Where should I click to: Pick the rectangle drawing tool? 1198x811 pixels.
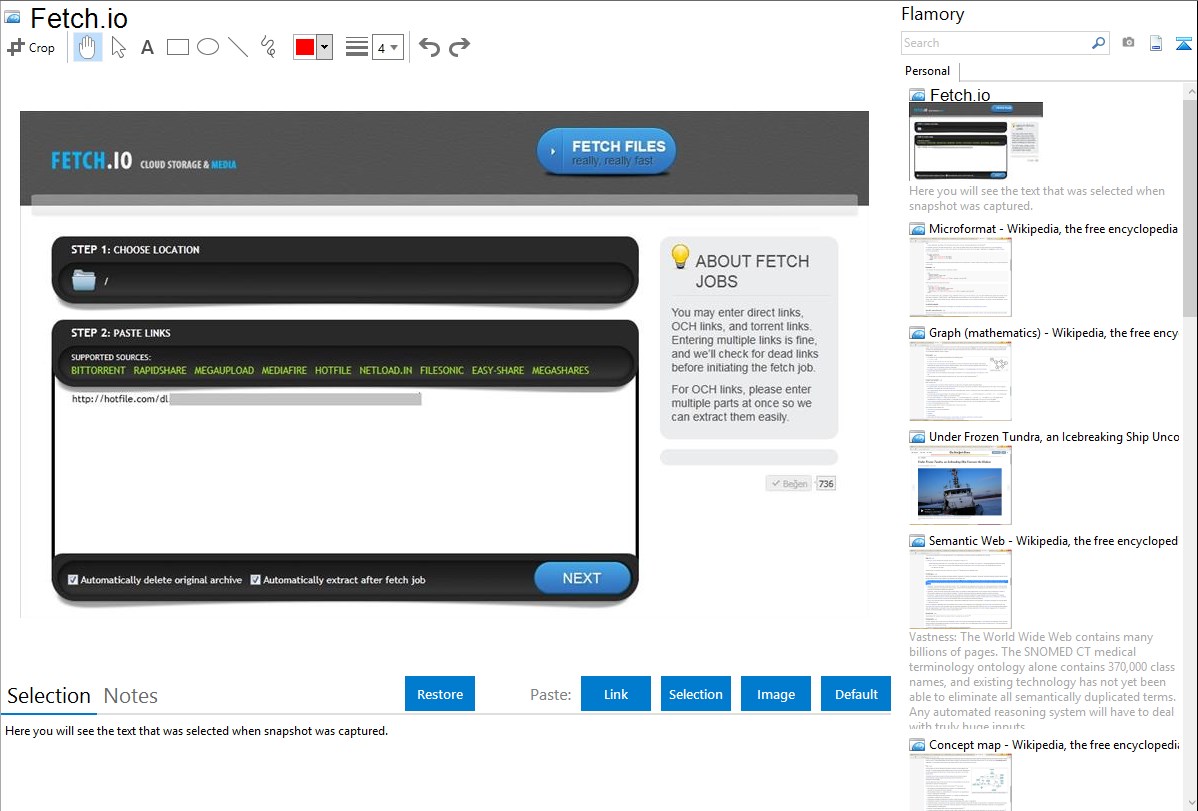pos(177,47)
